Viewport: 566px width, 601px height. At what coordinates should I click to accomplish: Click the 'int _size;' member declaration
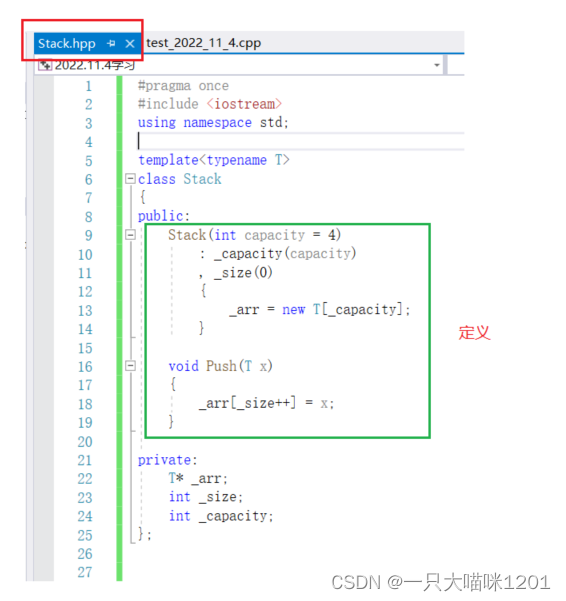[206, 497]
